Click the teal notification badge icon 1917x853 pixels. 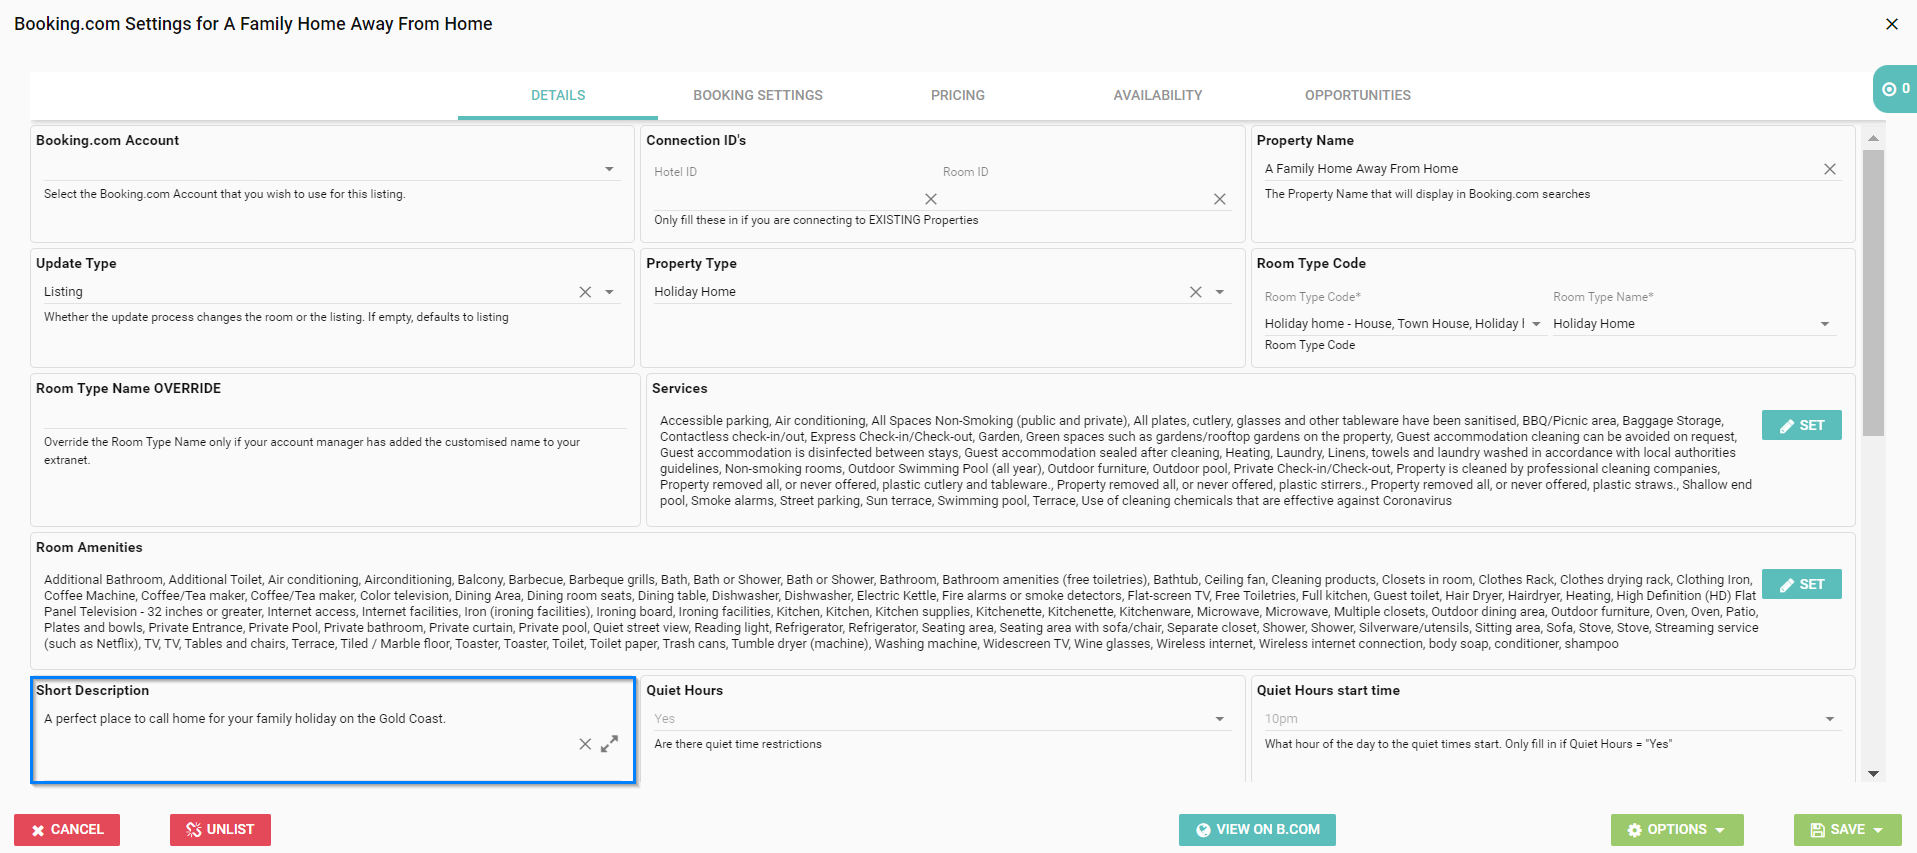pos(1893,89)
